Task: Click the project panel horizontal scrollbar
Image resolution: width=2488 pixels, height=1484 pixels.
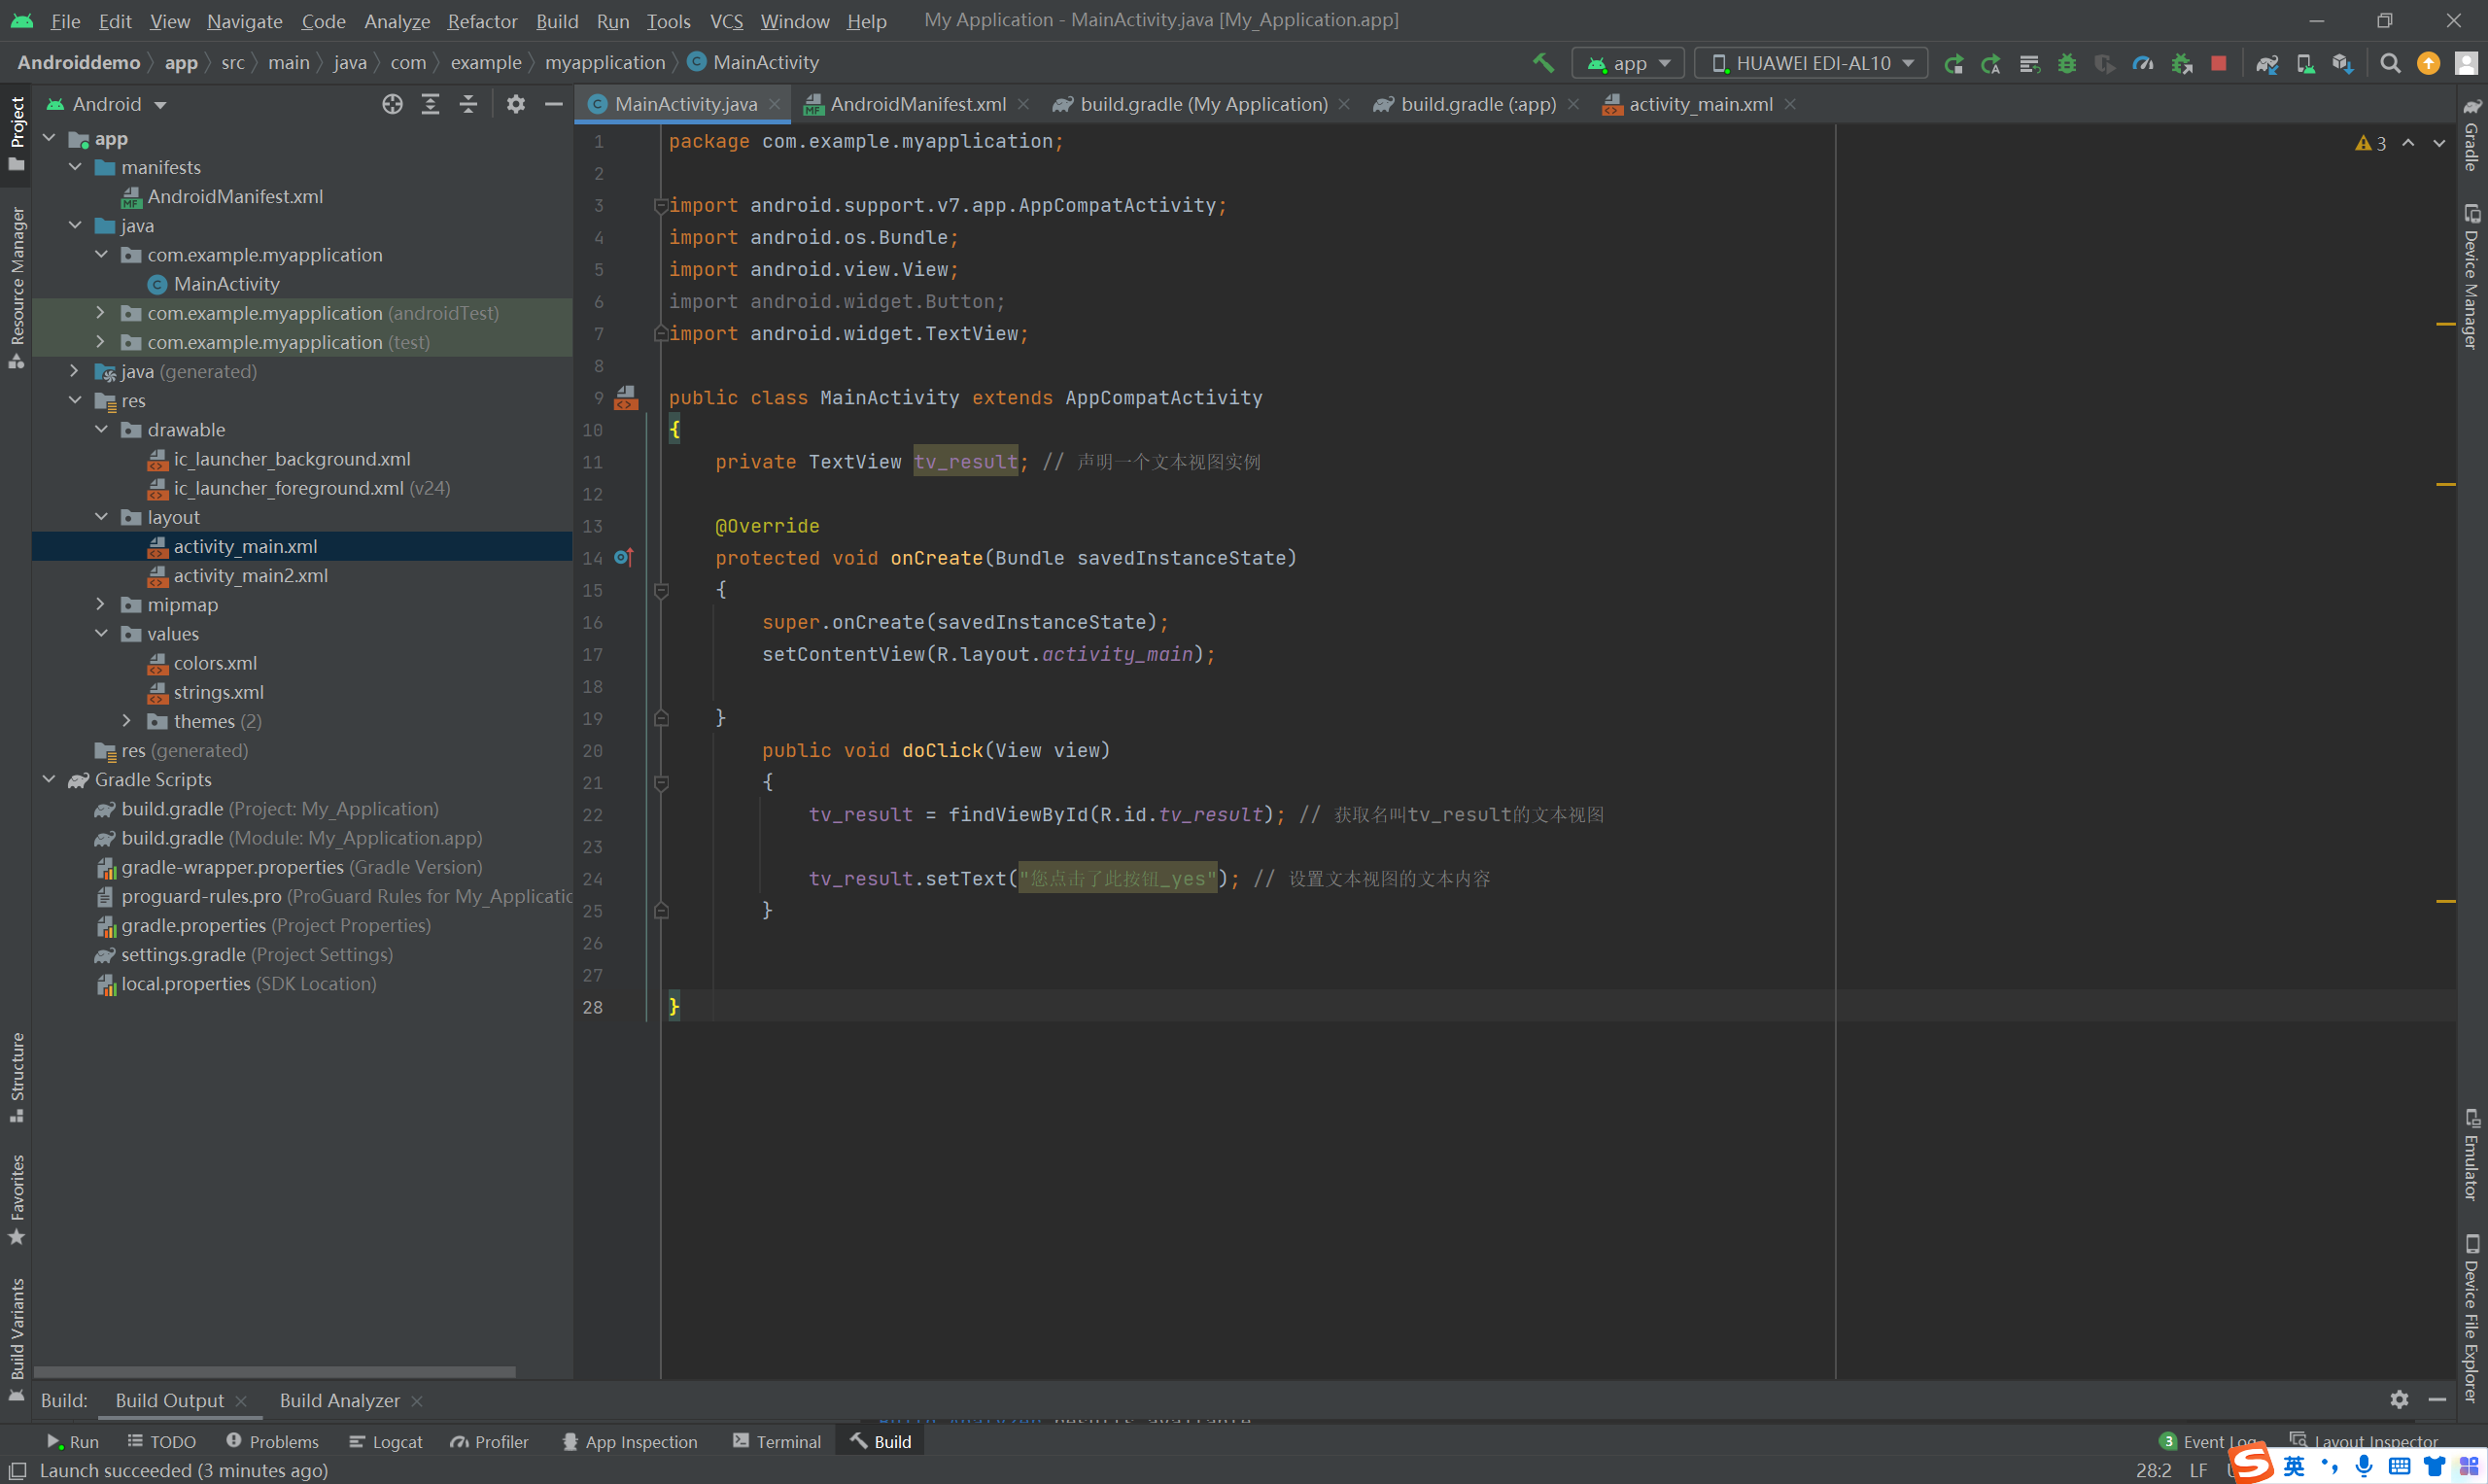Action: [274, 1372]
